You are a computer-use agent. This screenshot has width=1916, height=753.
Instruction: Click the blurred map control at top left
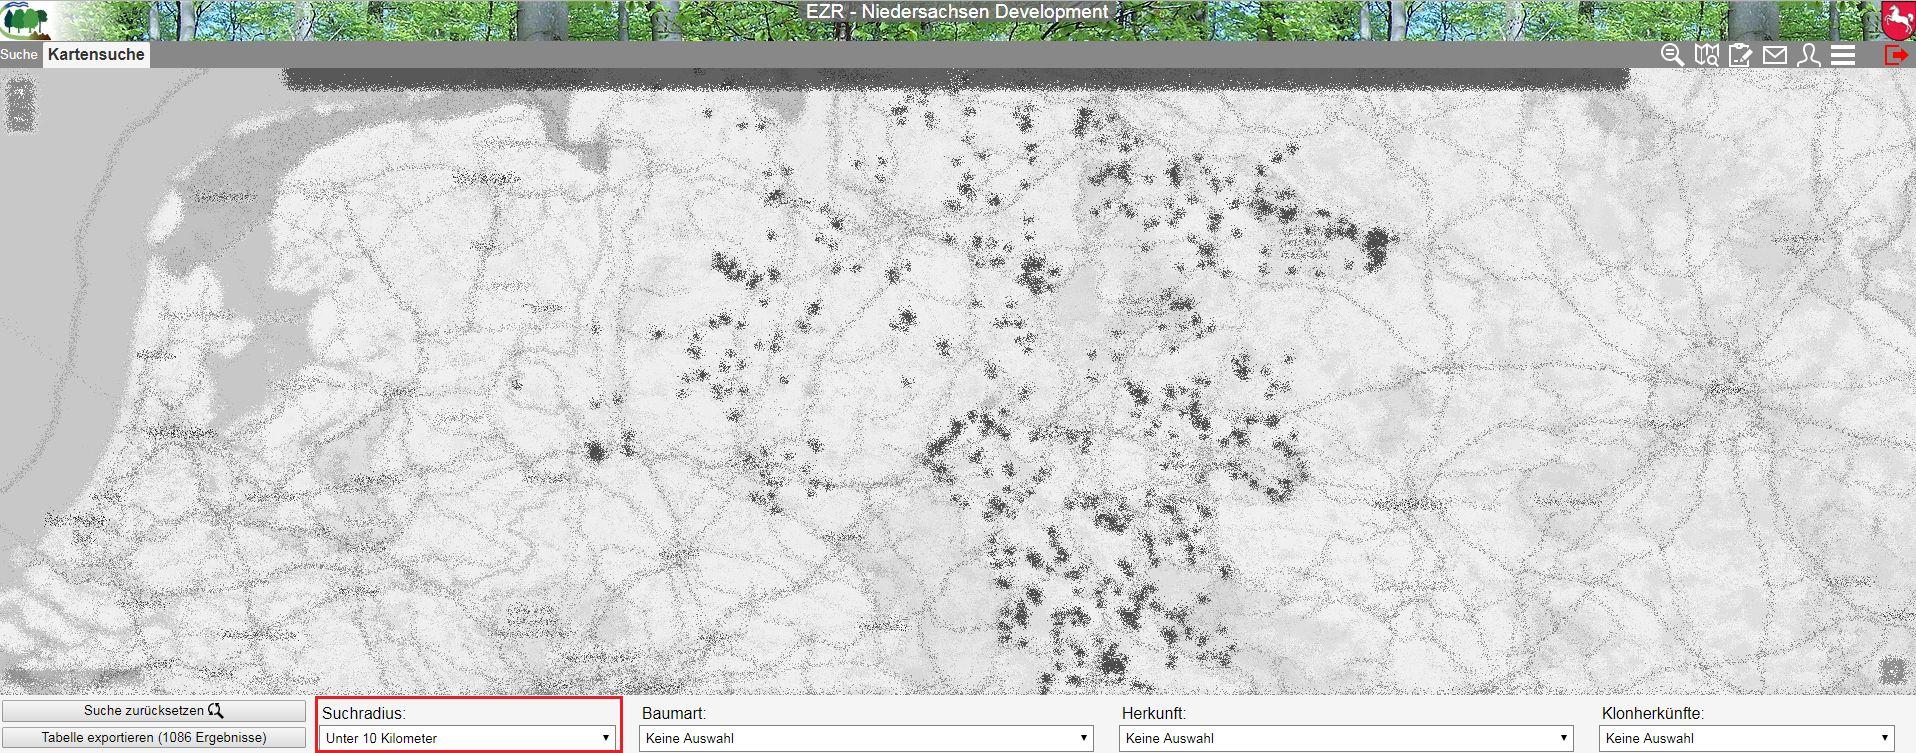[x=20, y=106]
